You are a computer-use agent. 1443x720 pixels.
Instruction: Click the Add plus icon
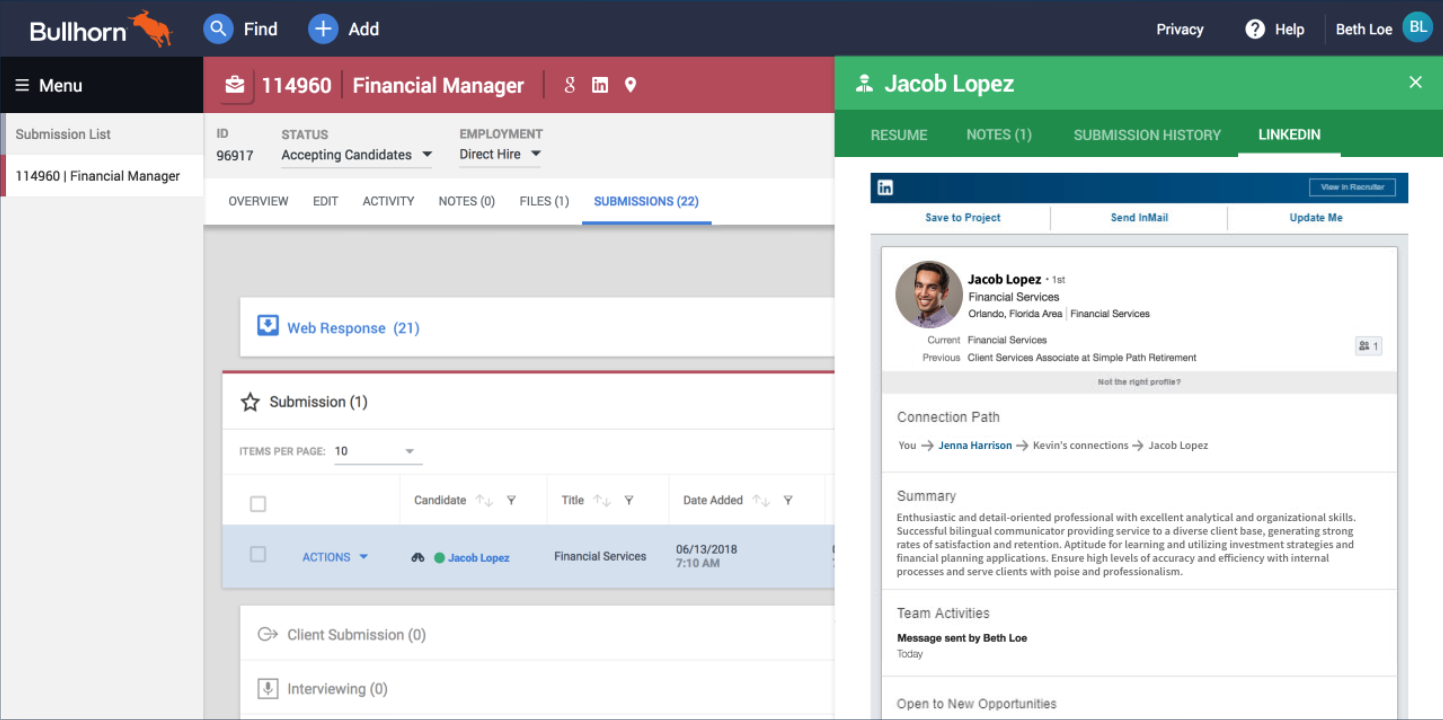(322, 29)
